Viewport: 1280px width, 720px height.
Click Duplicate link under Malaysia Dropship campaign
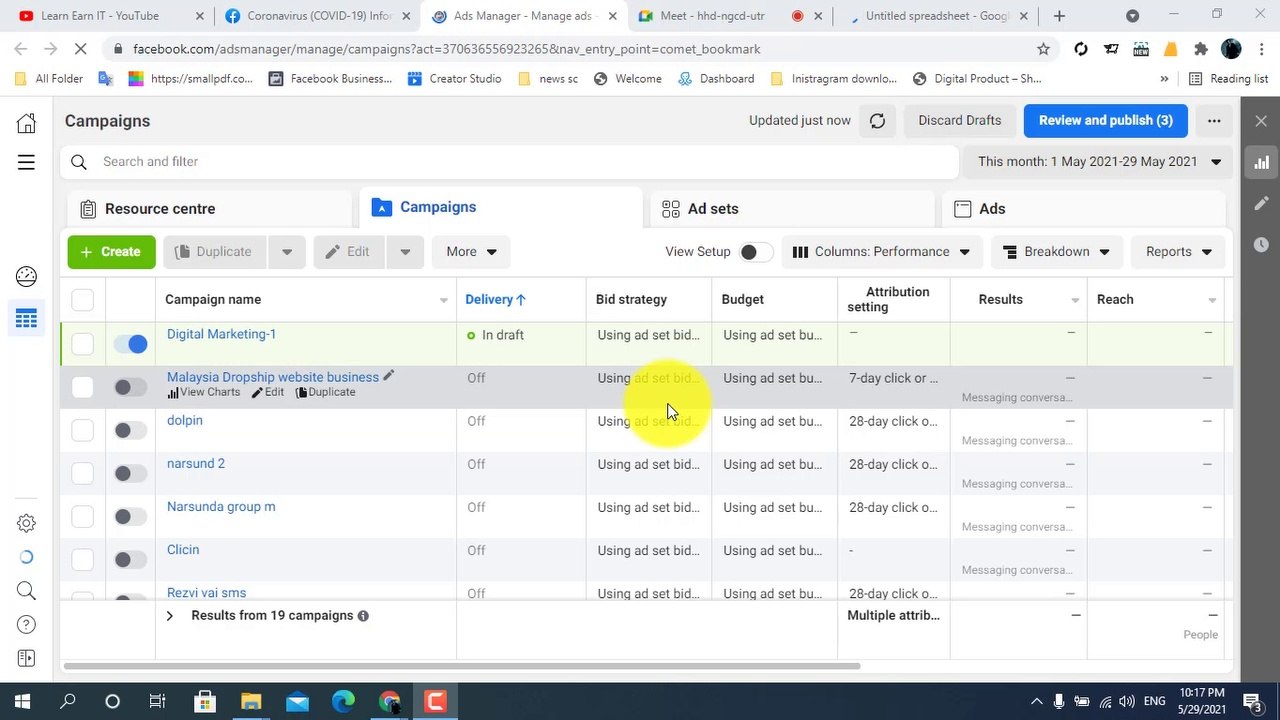[x=325, y=392]
